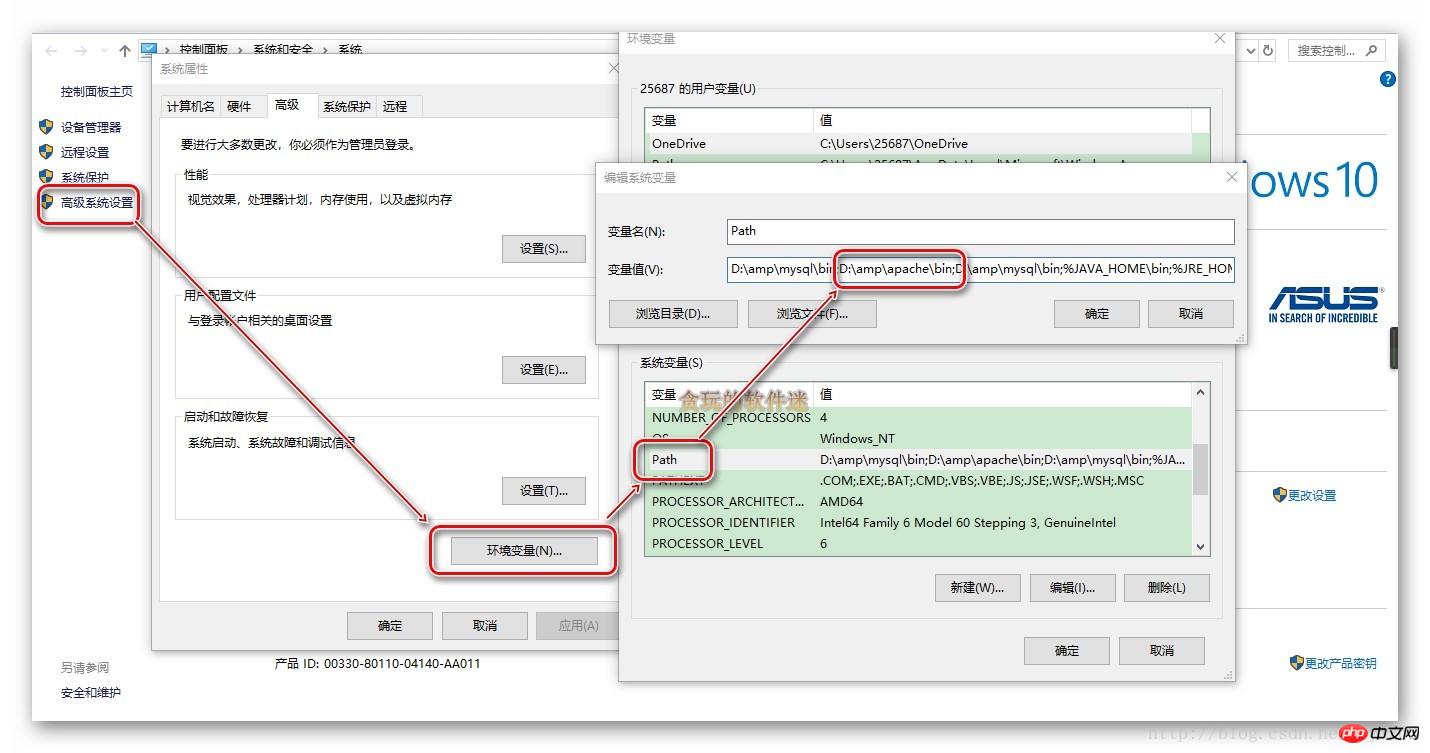Open 系统保护 sidebar link

(x=85, y=177)
